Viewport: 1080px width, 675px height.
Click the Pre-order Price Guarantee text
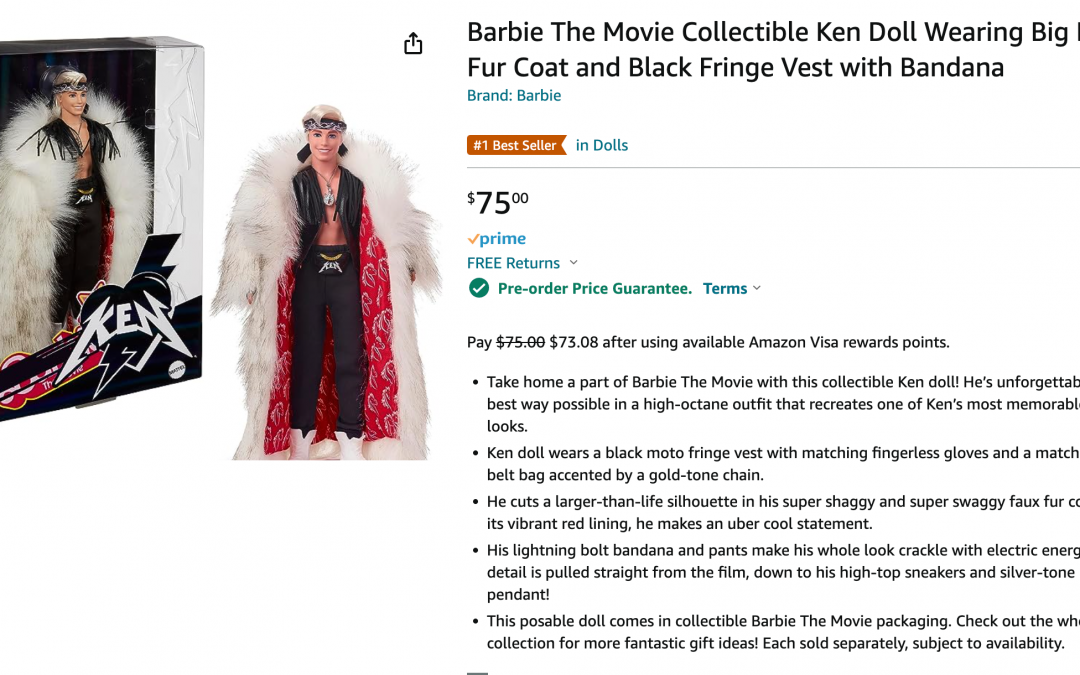pyautogui.click(x=595, y=288)
